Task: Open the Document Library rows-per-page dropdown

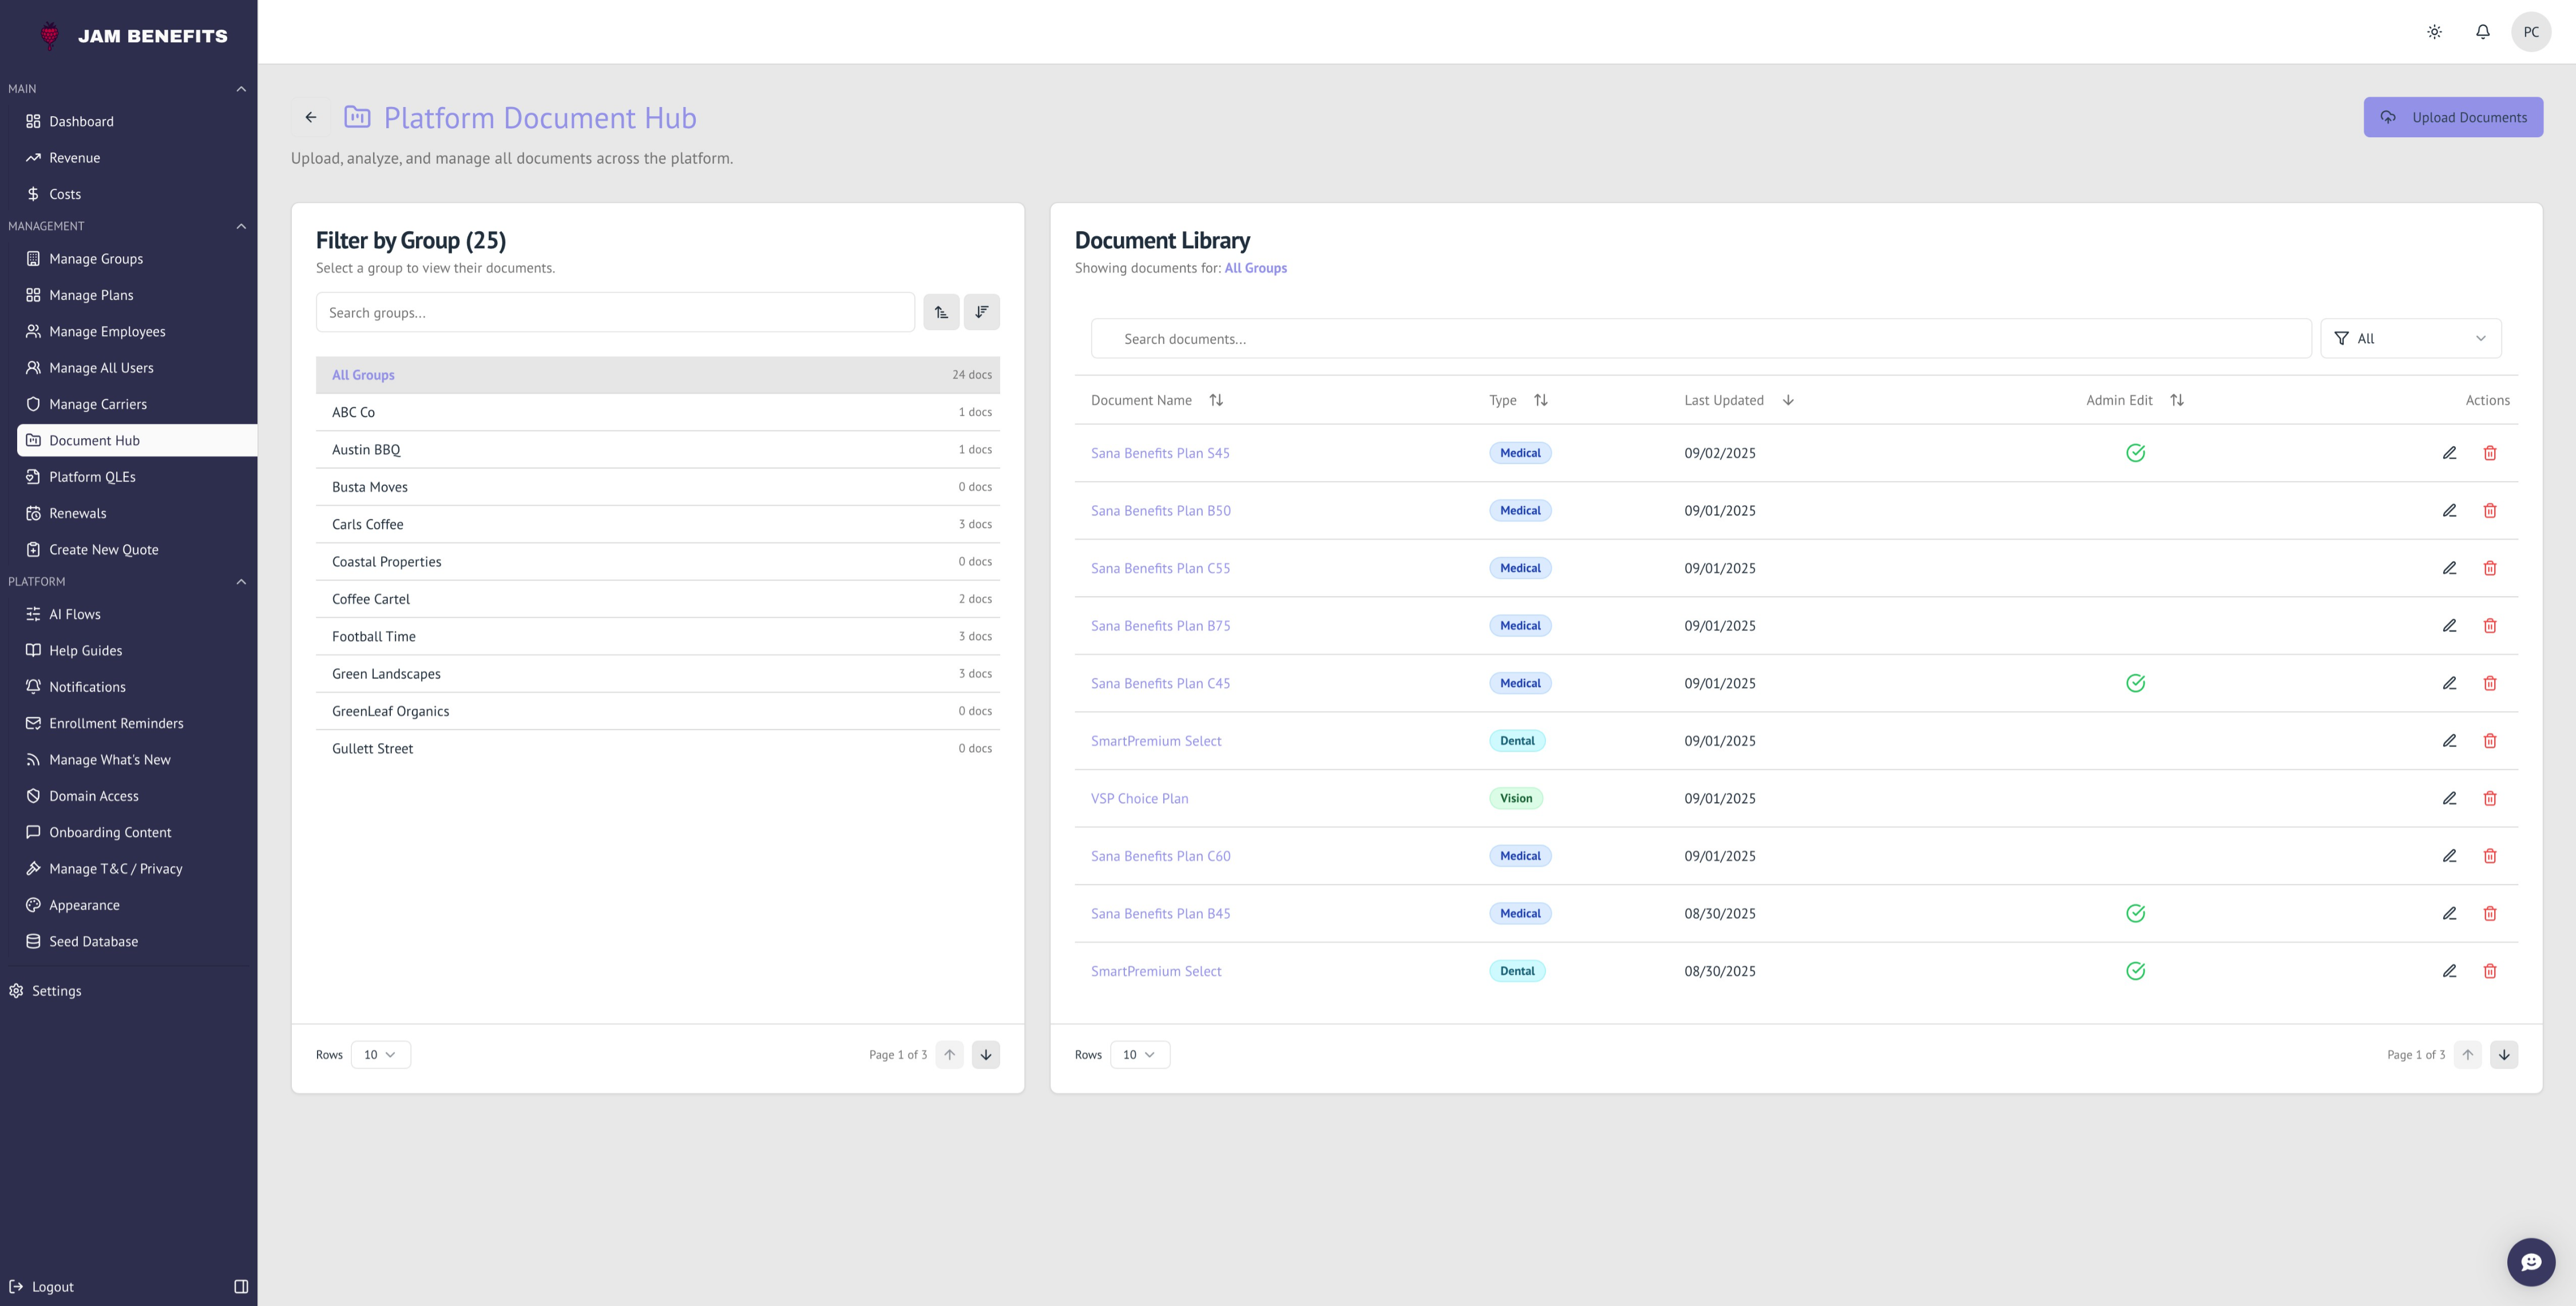Action: (1139, 1054)
